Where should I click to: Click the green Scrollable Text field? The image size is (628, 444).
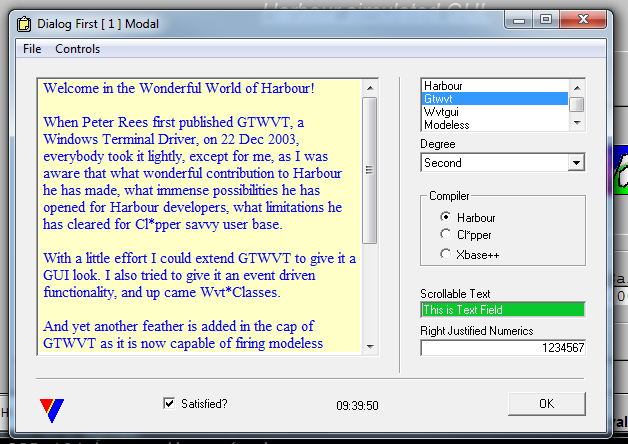point(503,309)
